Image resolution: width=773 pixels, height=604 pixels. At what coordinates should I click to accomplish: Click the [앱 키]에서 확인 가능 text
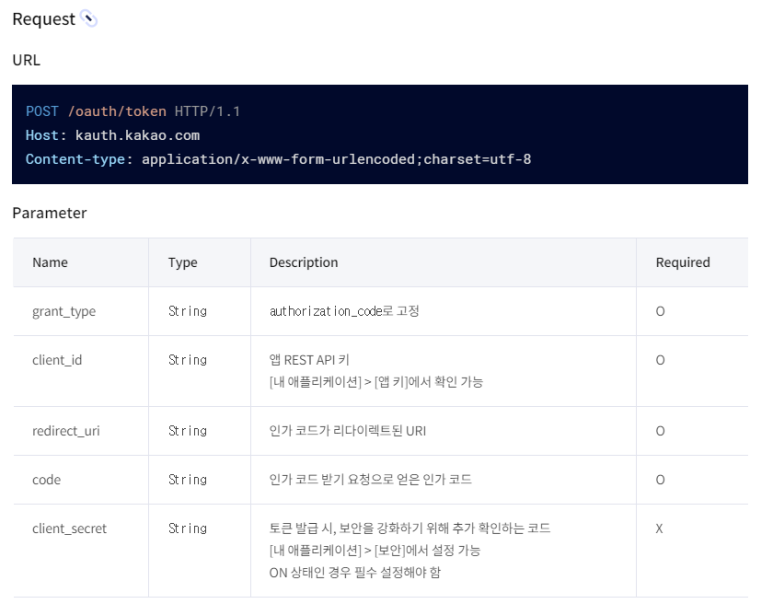(428, 382)
